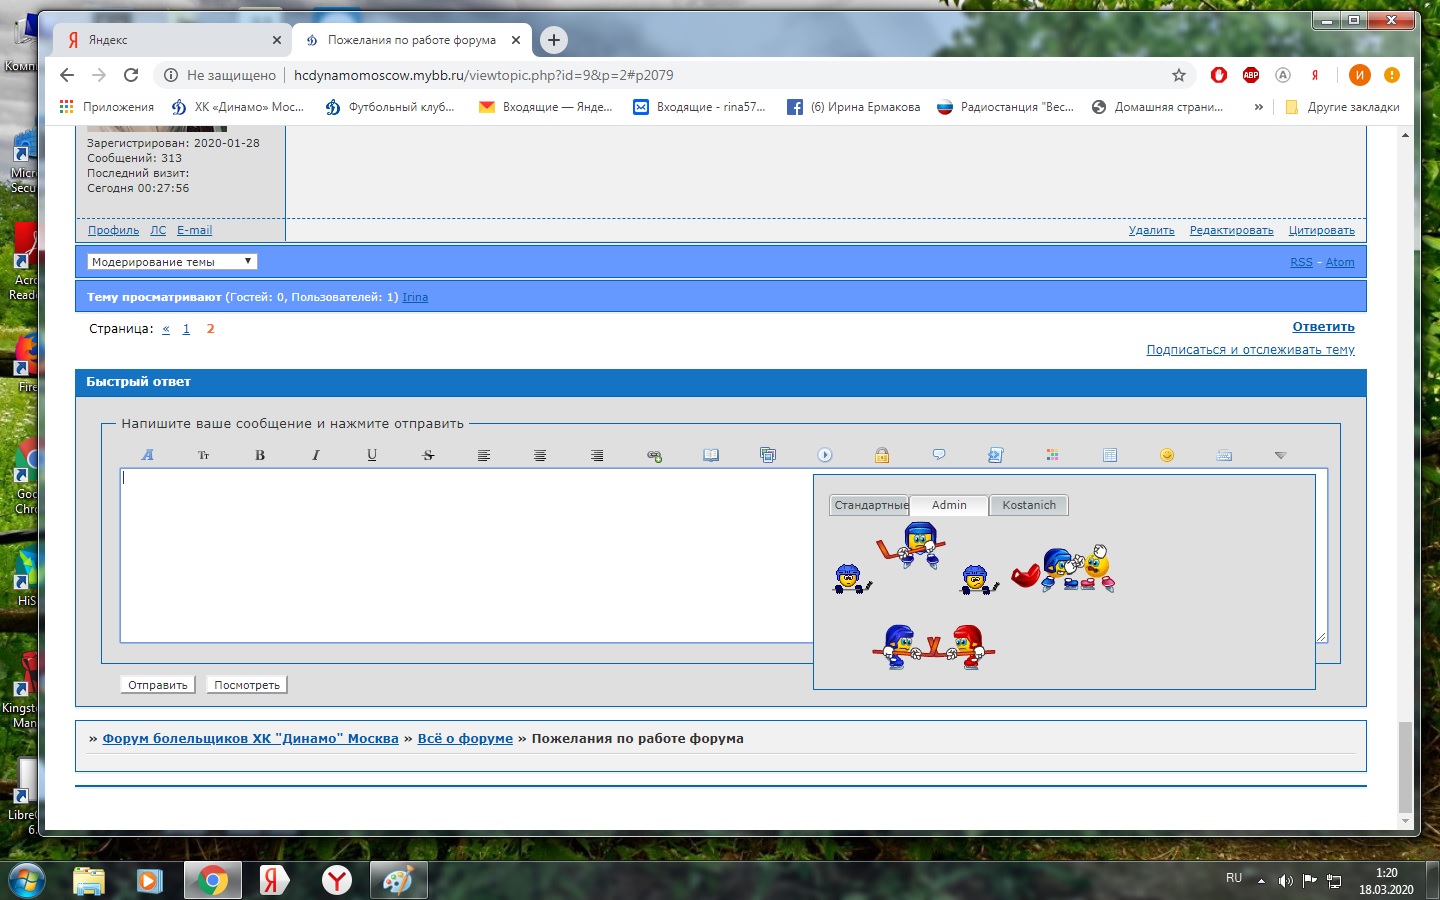Viewport: 1440px width, 900px height.
Task: Click the quote speech bubble icon
Action: click(939, 455)
